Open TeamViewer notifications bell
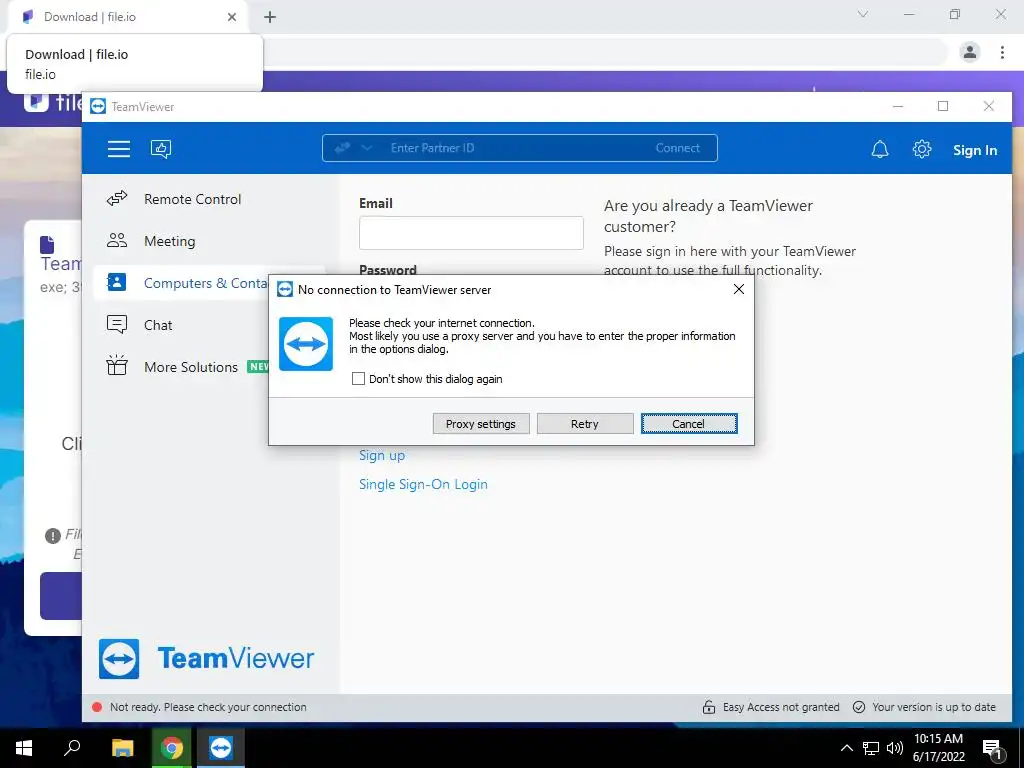The height and width of the screenshot is (768, 1024). pyautogui.click(x=880, y=150)
